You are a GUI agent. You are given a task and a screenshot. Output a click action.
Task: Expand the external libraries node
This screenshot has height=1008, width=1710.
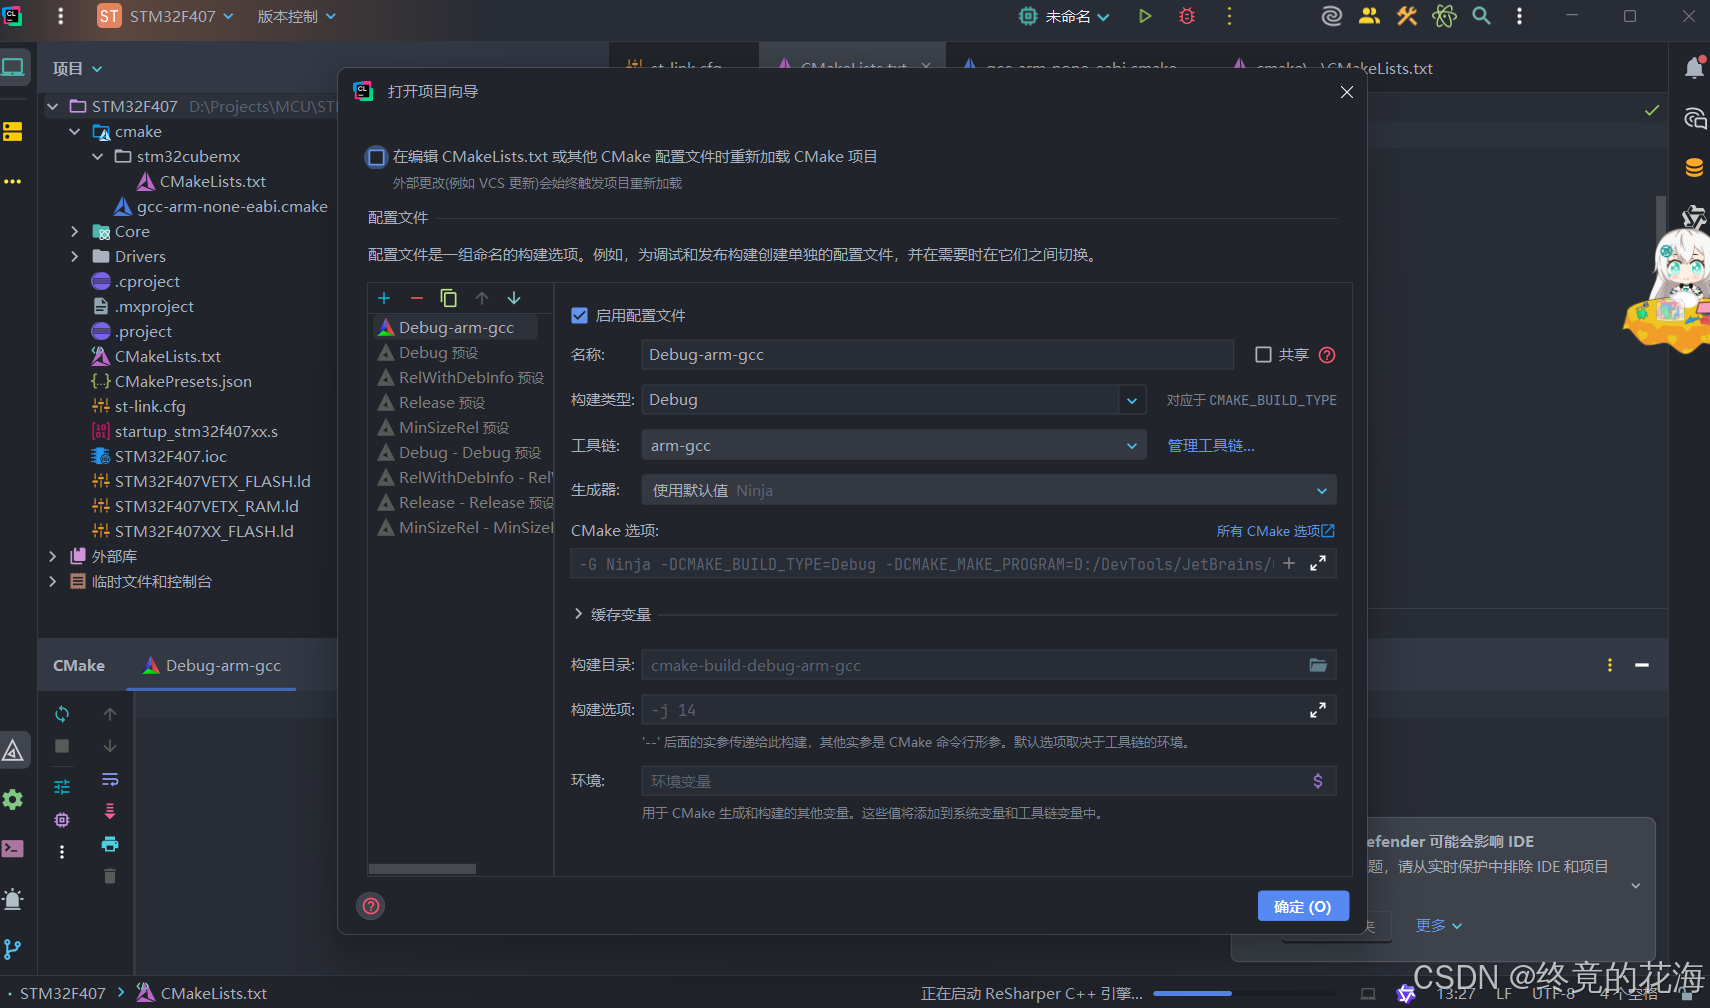tap(52, 557)
